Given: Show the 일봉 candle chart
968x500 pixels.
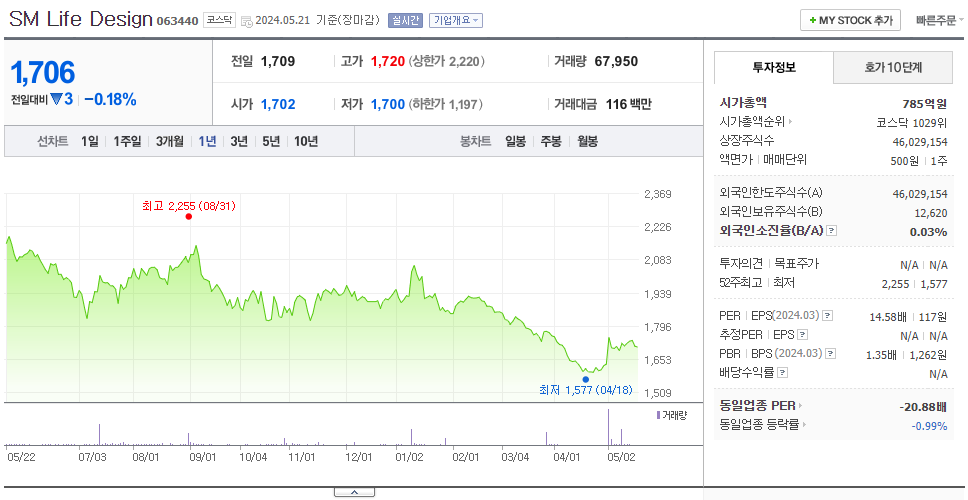Looking at the screenshot, I should click(x=515, y=141).
